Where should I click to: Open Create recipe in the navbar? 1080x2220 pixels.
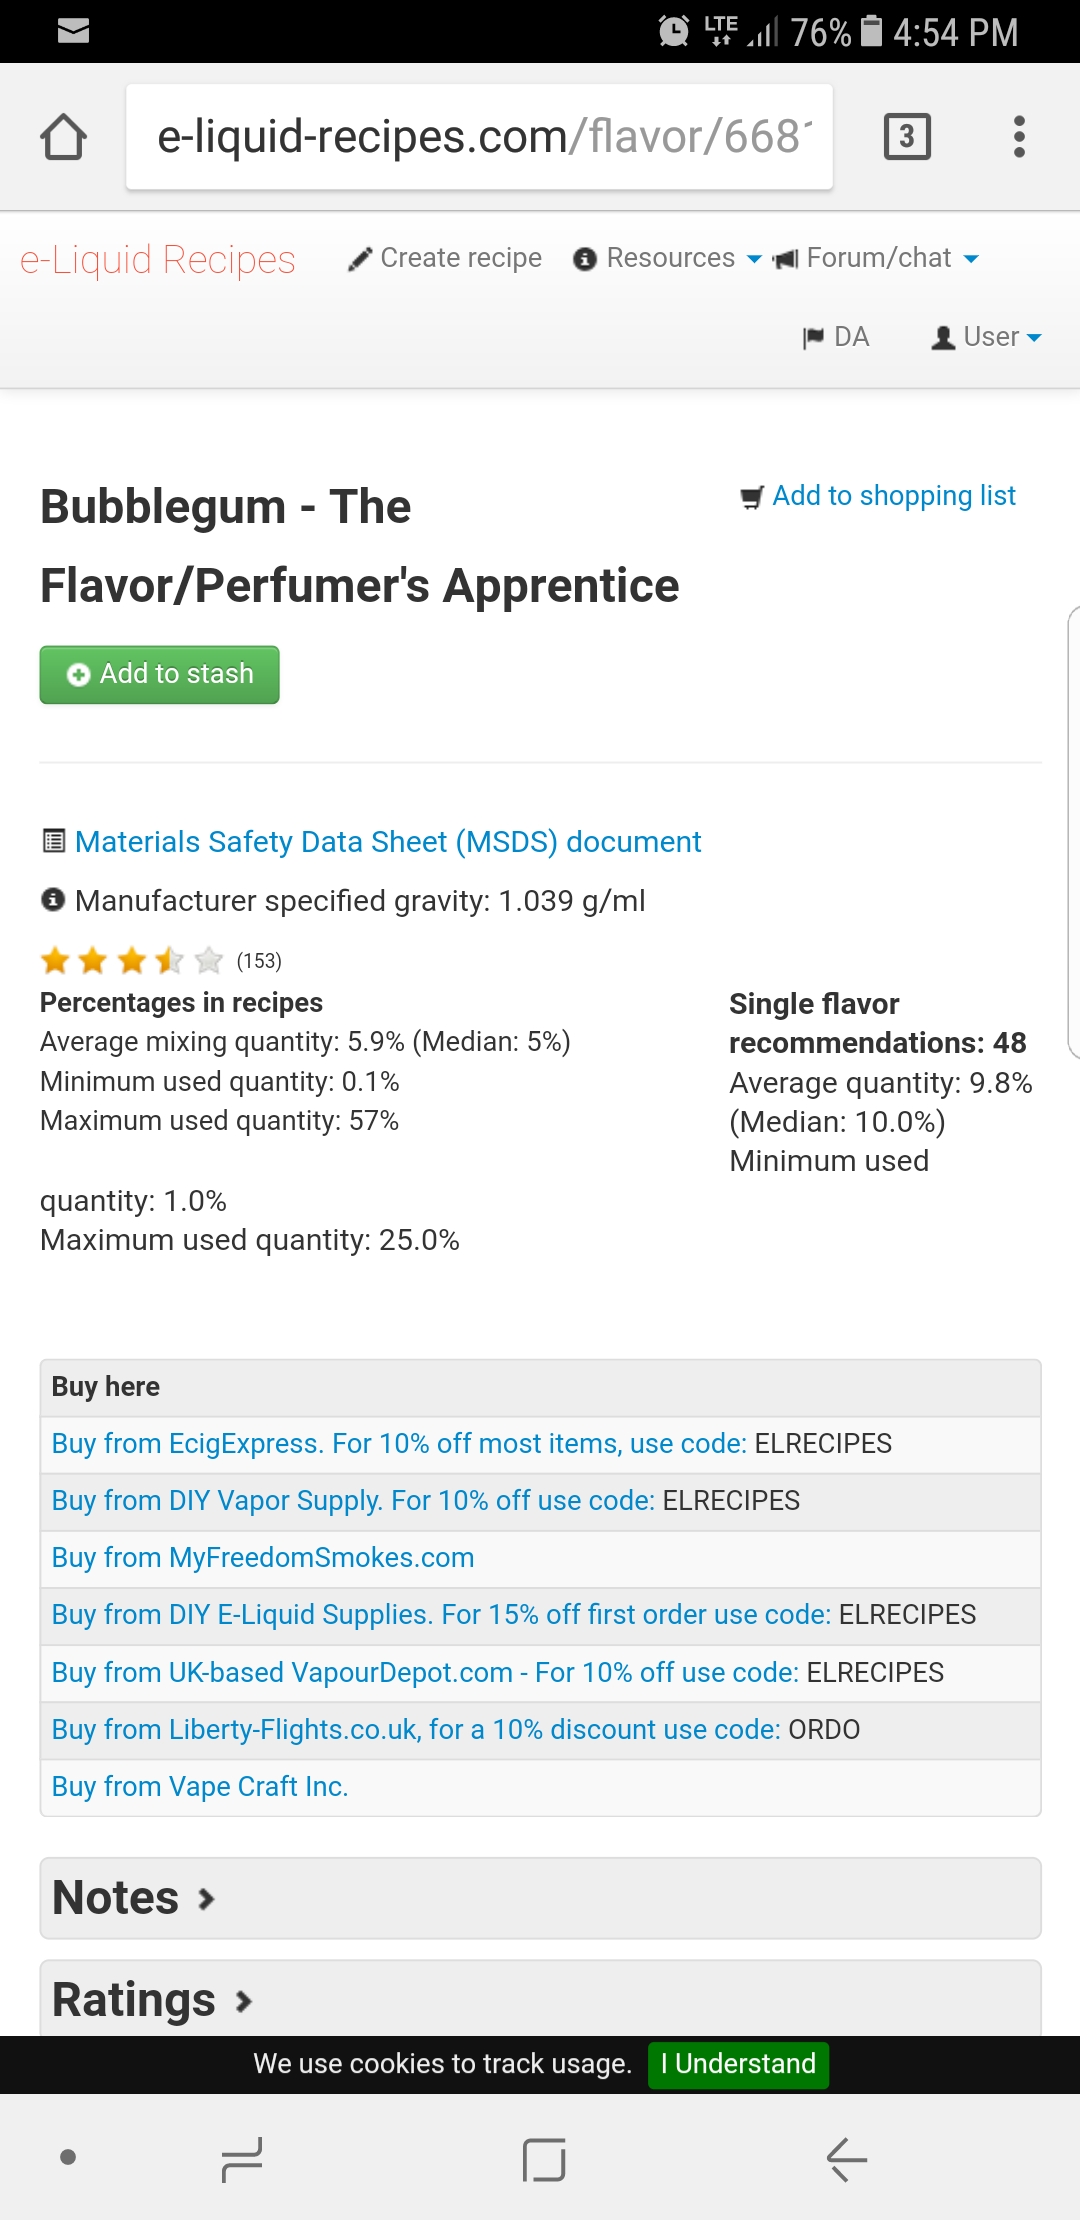click(x=445, y=258)
